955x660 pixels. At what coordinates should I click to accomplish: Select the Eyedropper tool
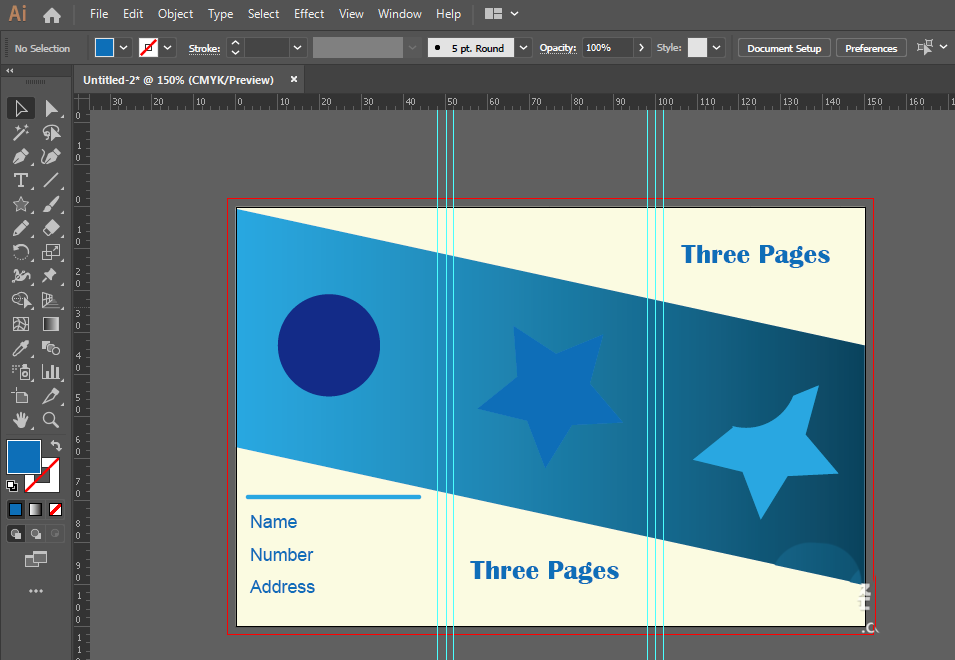[x=20, y=348]
